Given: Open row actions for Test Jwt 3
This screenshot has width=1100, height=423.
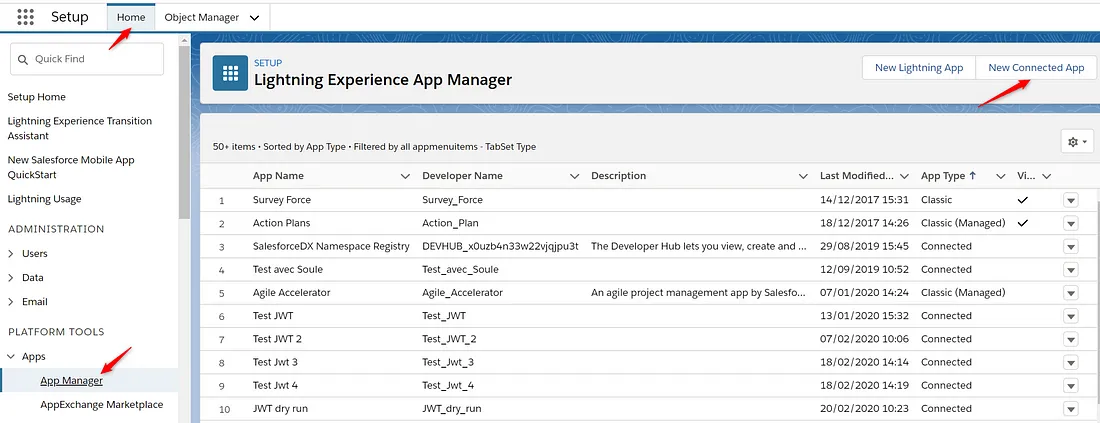Looking at the screenshot, I should (x=1071, y=363).
